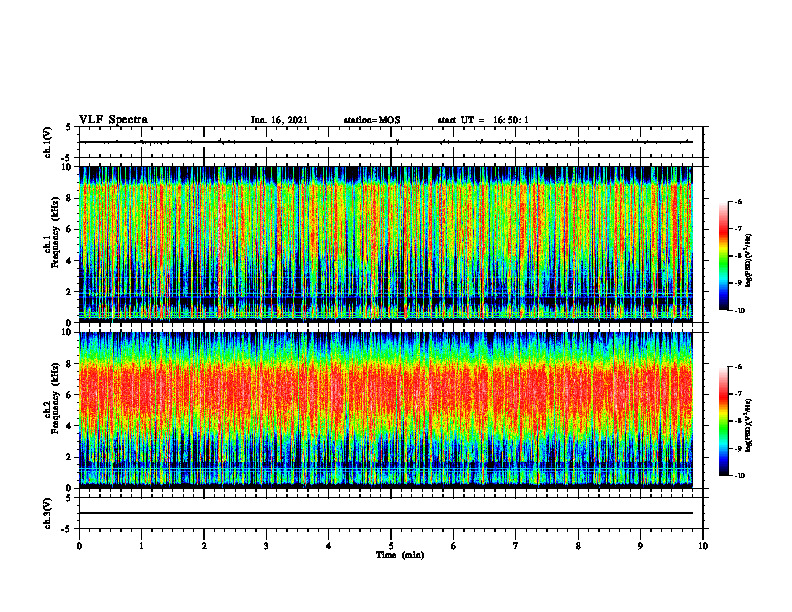
Task: Click the 'station=MOS' header label
Action: point(372,120)
